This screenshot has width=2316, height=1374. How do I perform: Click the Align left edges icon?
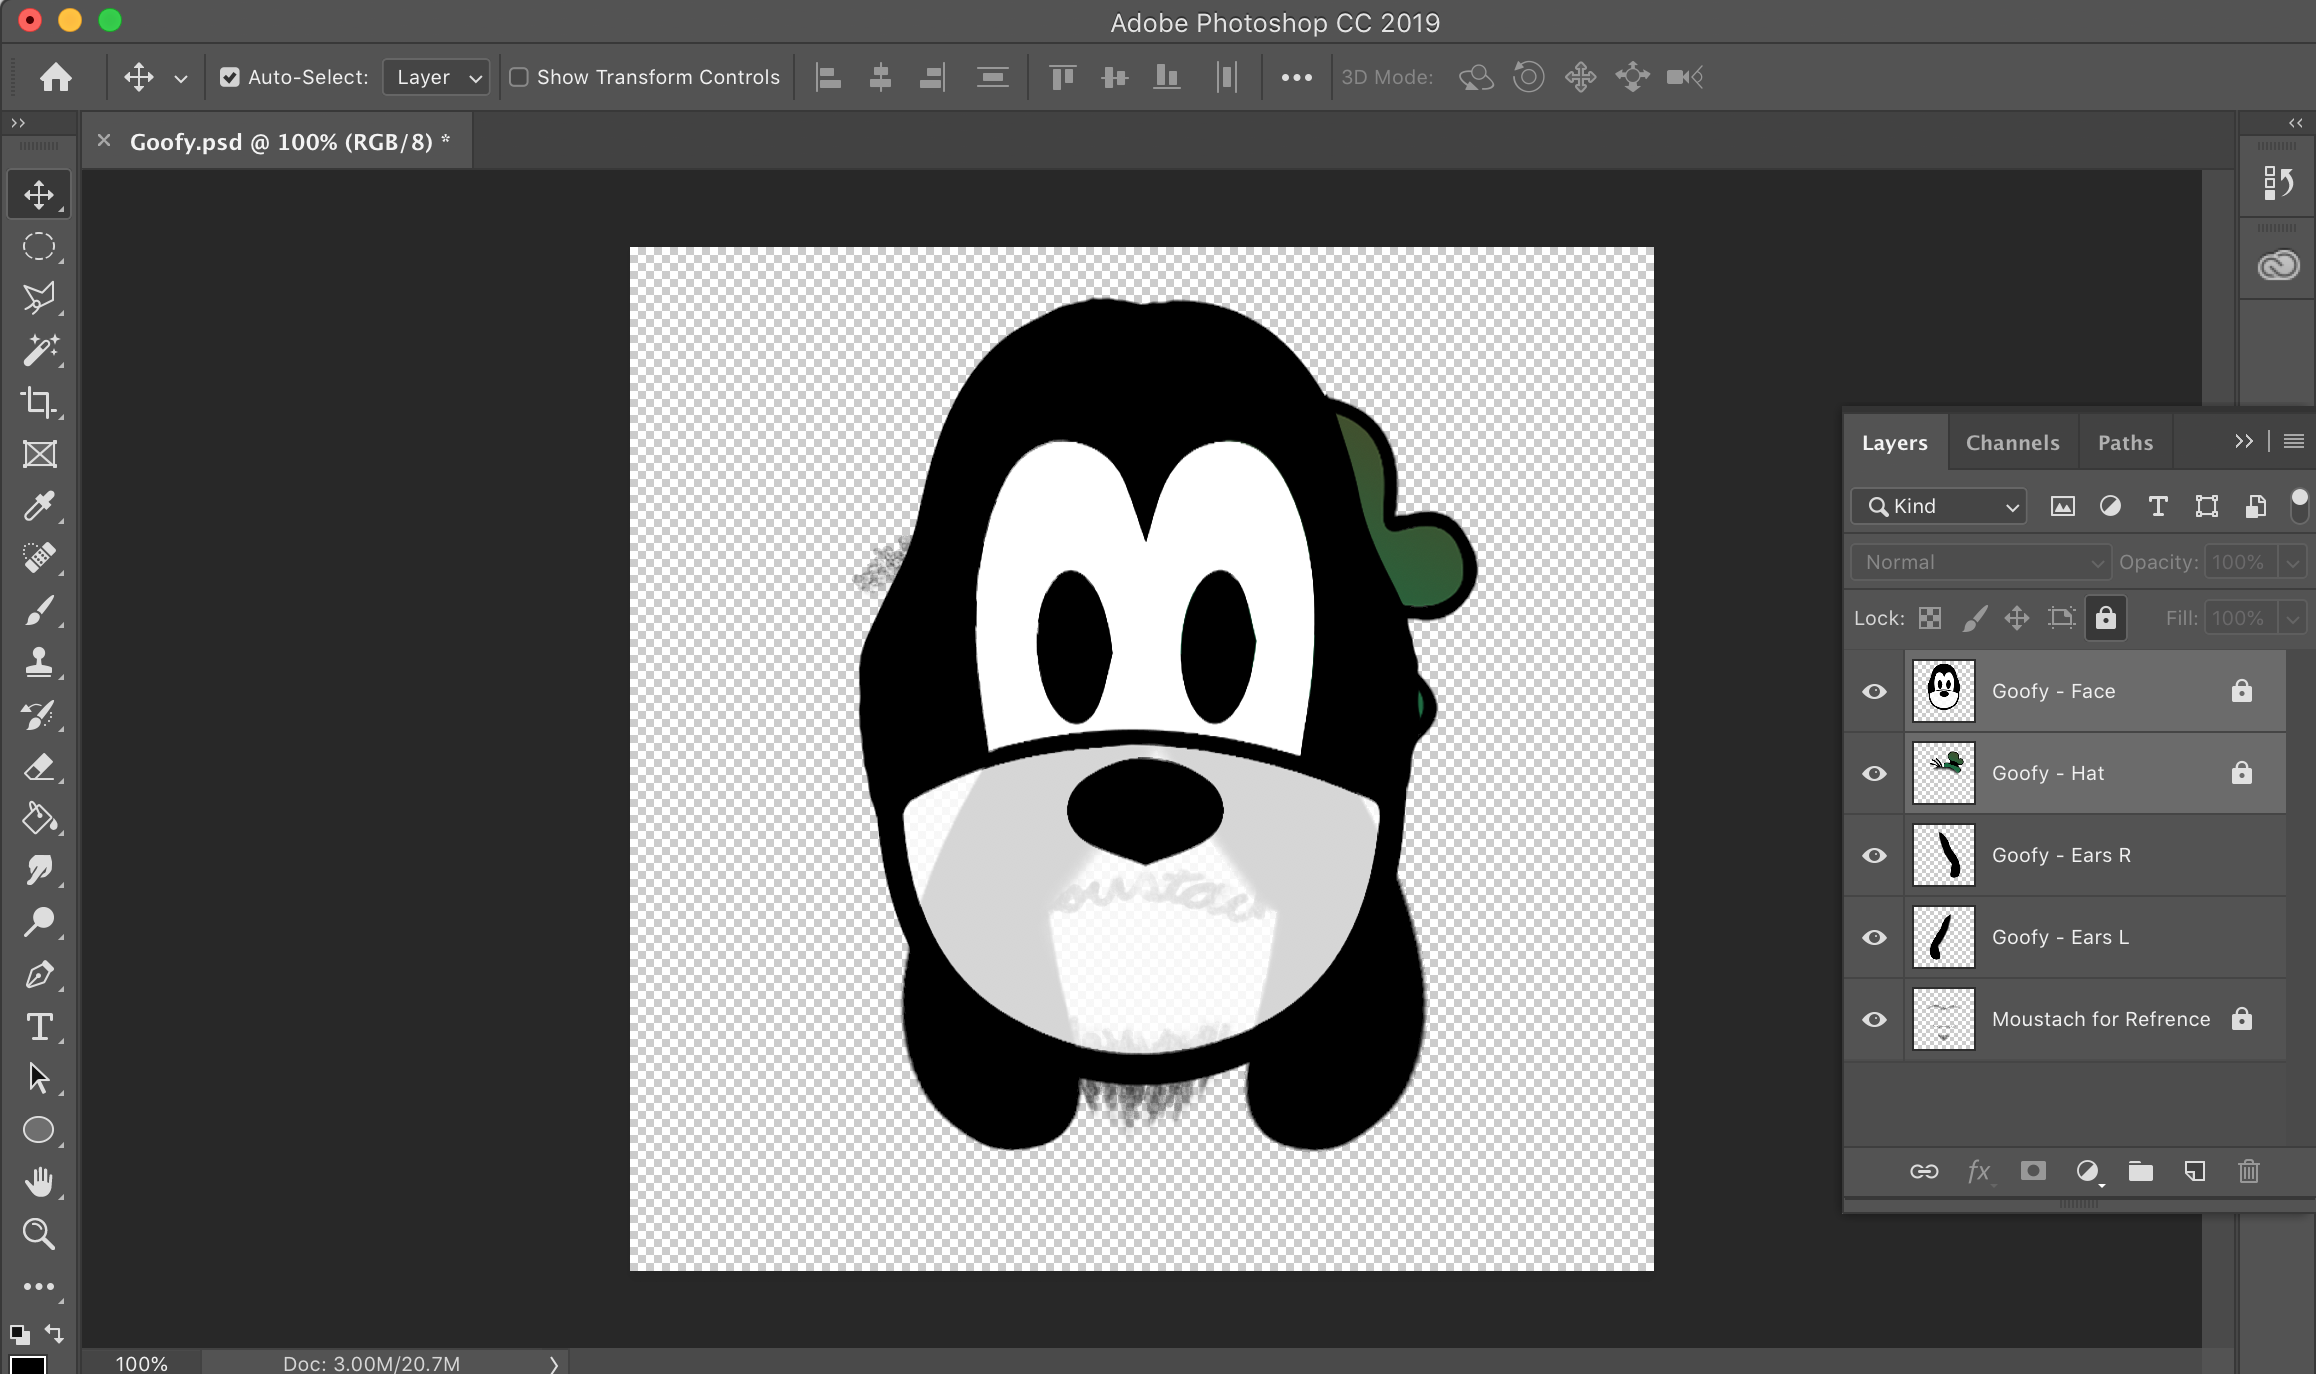click(x=828, y=77)
